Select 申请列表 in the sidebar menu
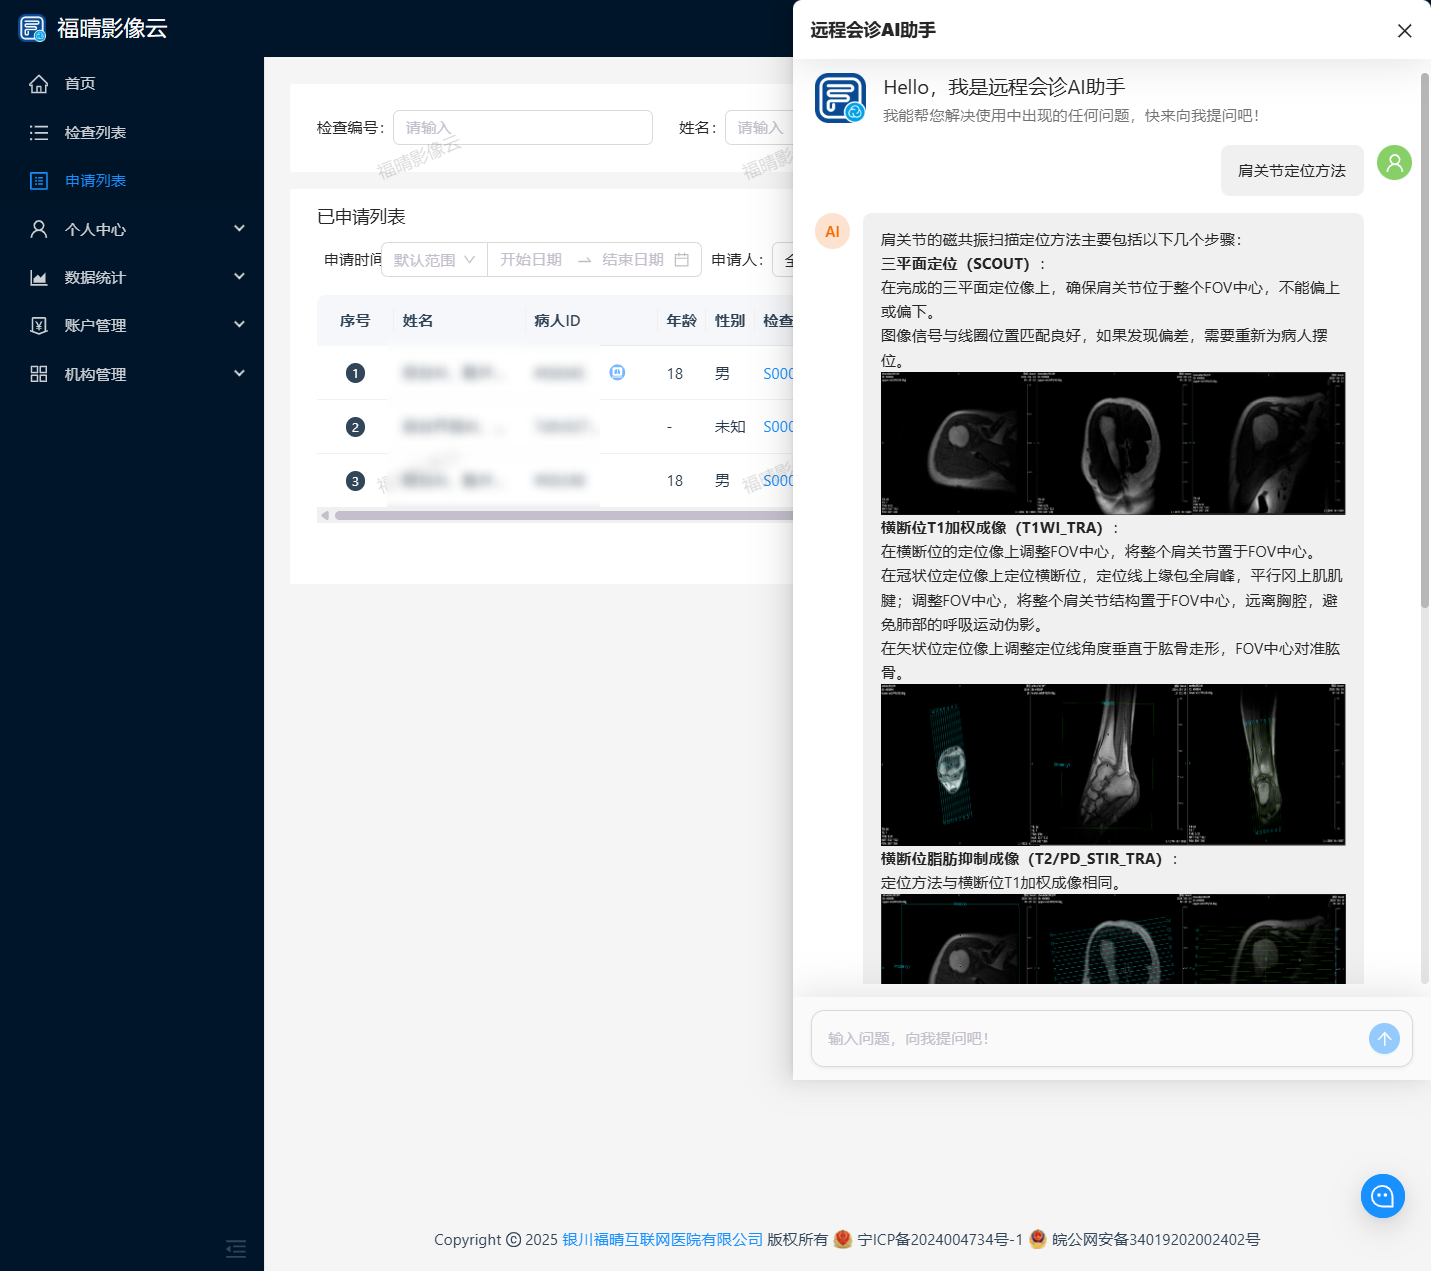The height and width of the screenshot is (1271, 1431). (95, 180)
